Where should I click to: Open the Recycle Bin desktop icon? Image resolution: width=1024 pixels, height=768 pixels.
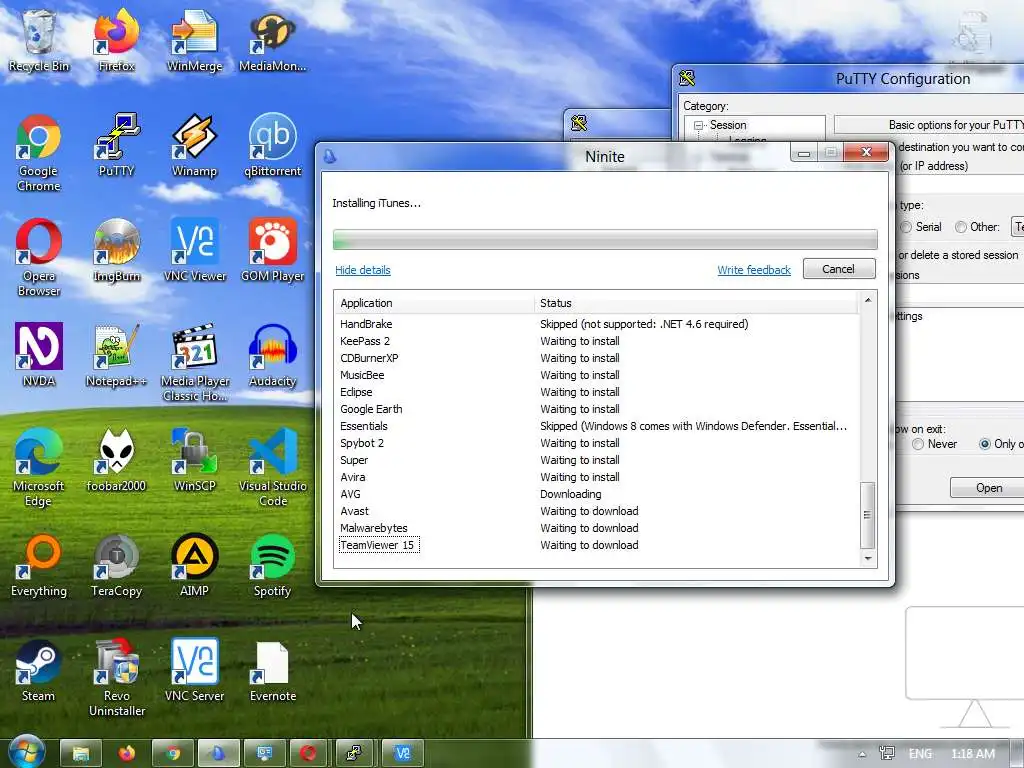click(x=39, y=40)
